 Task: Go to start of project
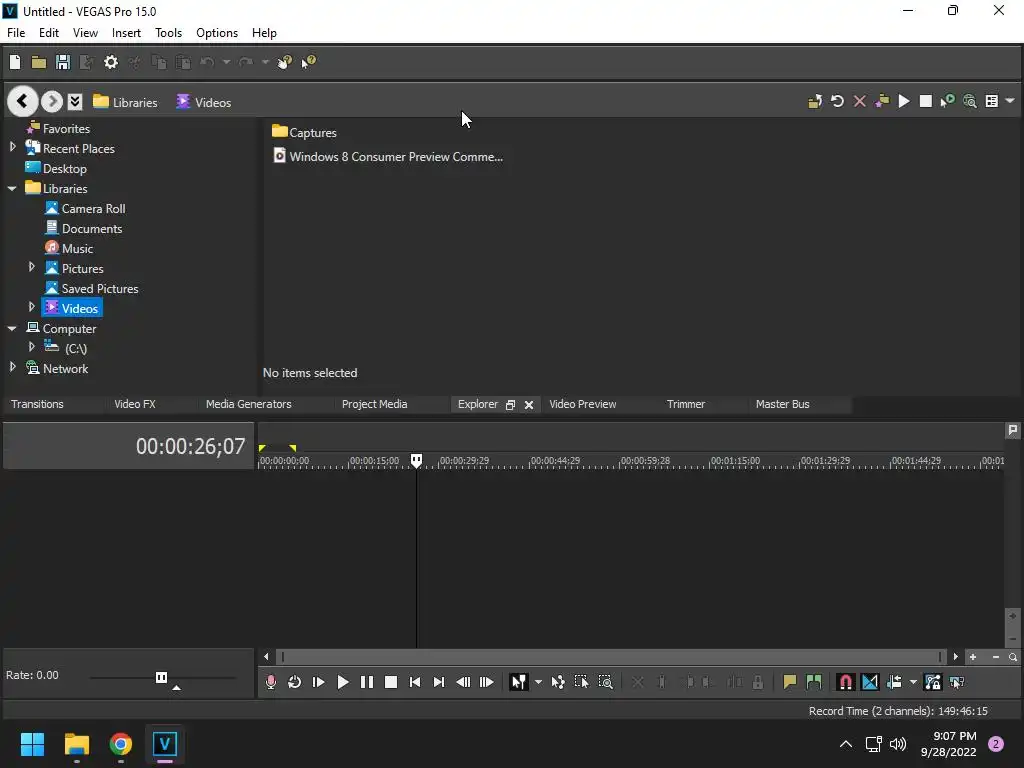pos(415,682)
